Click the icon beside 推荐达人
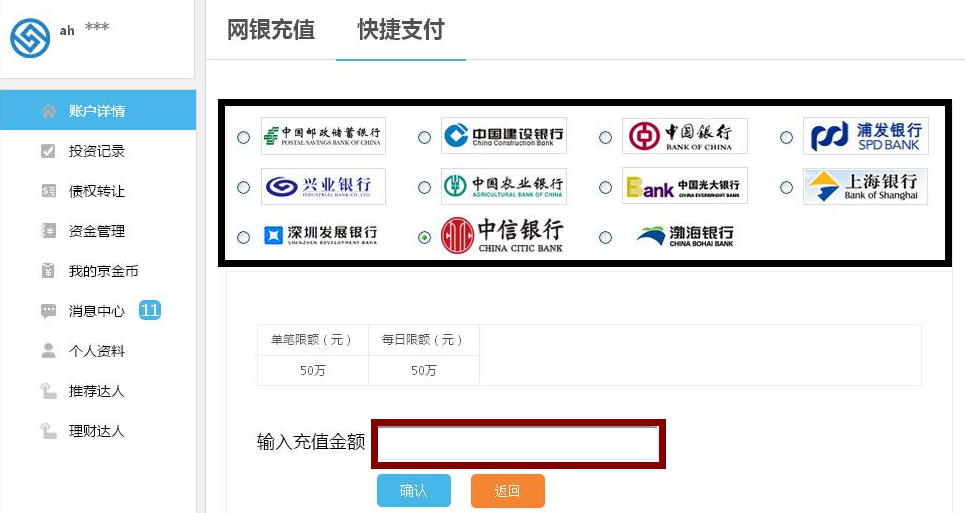The width and height of the screenshot is (965, 513). coord(48,391)
